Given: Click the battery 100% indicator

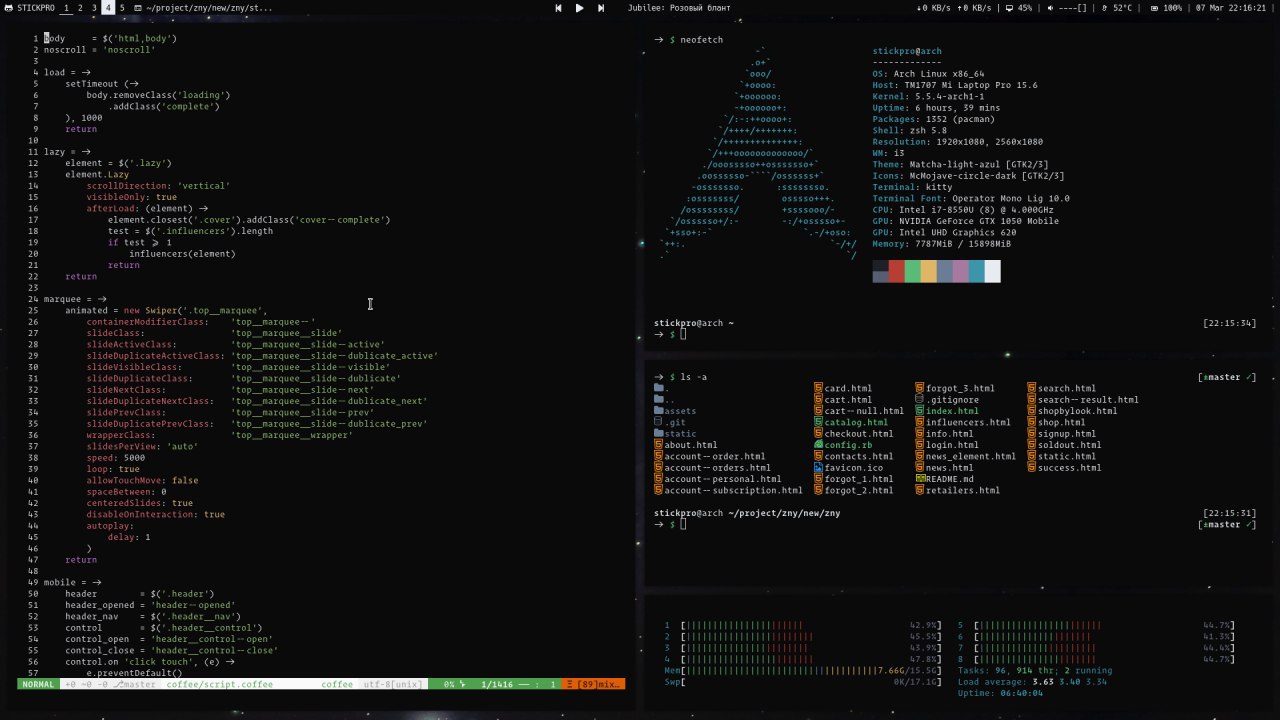Looking at the screenshot, I should click(x=1166, y=8).
